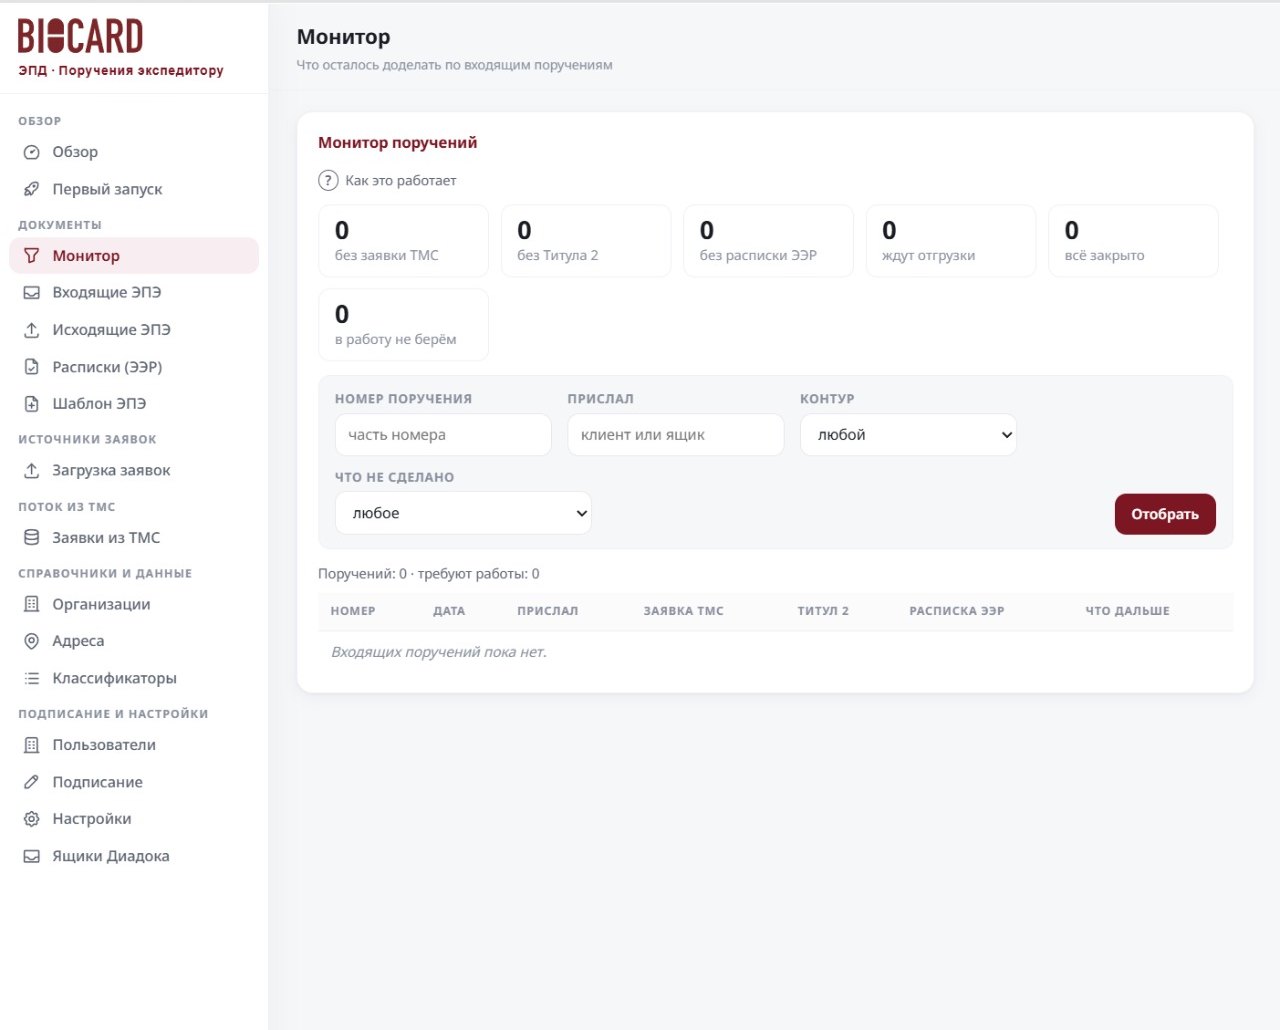1280x1030 pixels.
Task: Focus the Номер поручения input field
Action: click(x=443, y=435)
